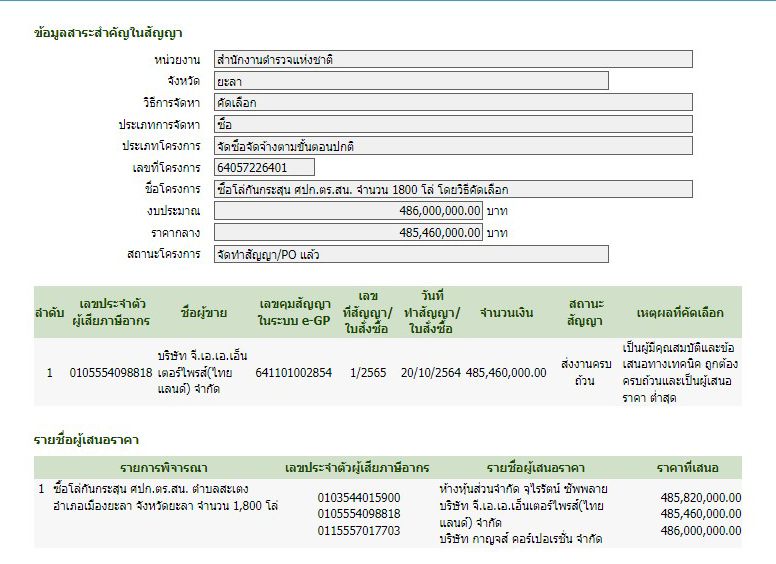Click the หน่วยงาน field showing สำนักงานตำรวจแห่งชาติ

pyautogui.click(x=410, y=59)
